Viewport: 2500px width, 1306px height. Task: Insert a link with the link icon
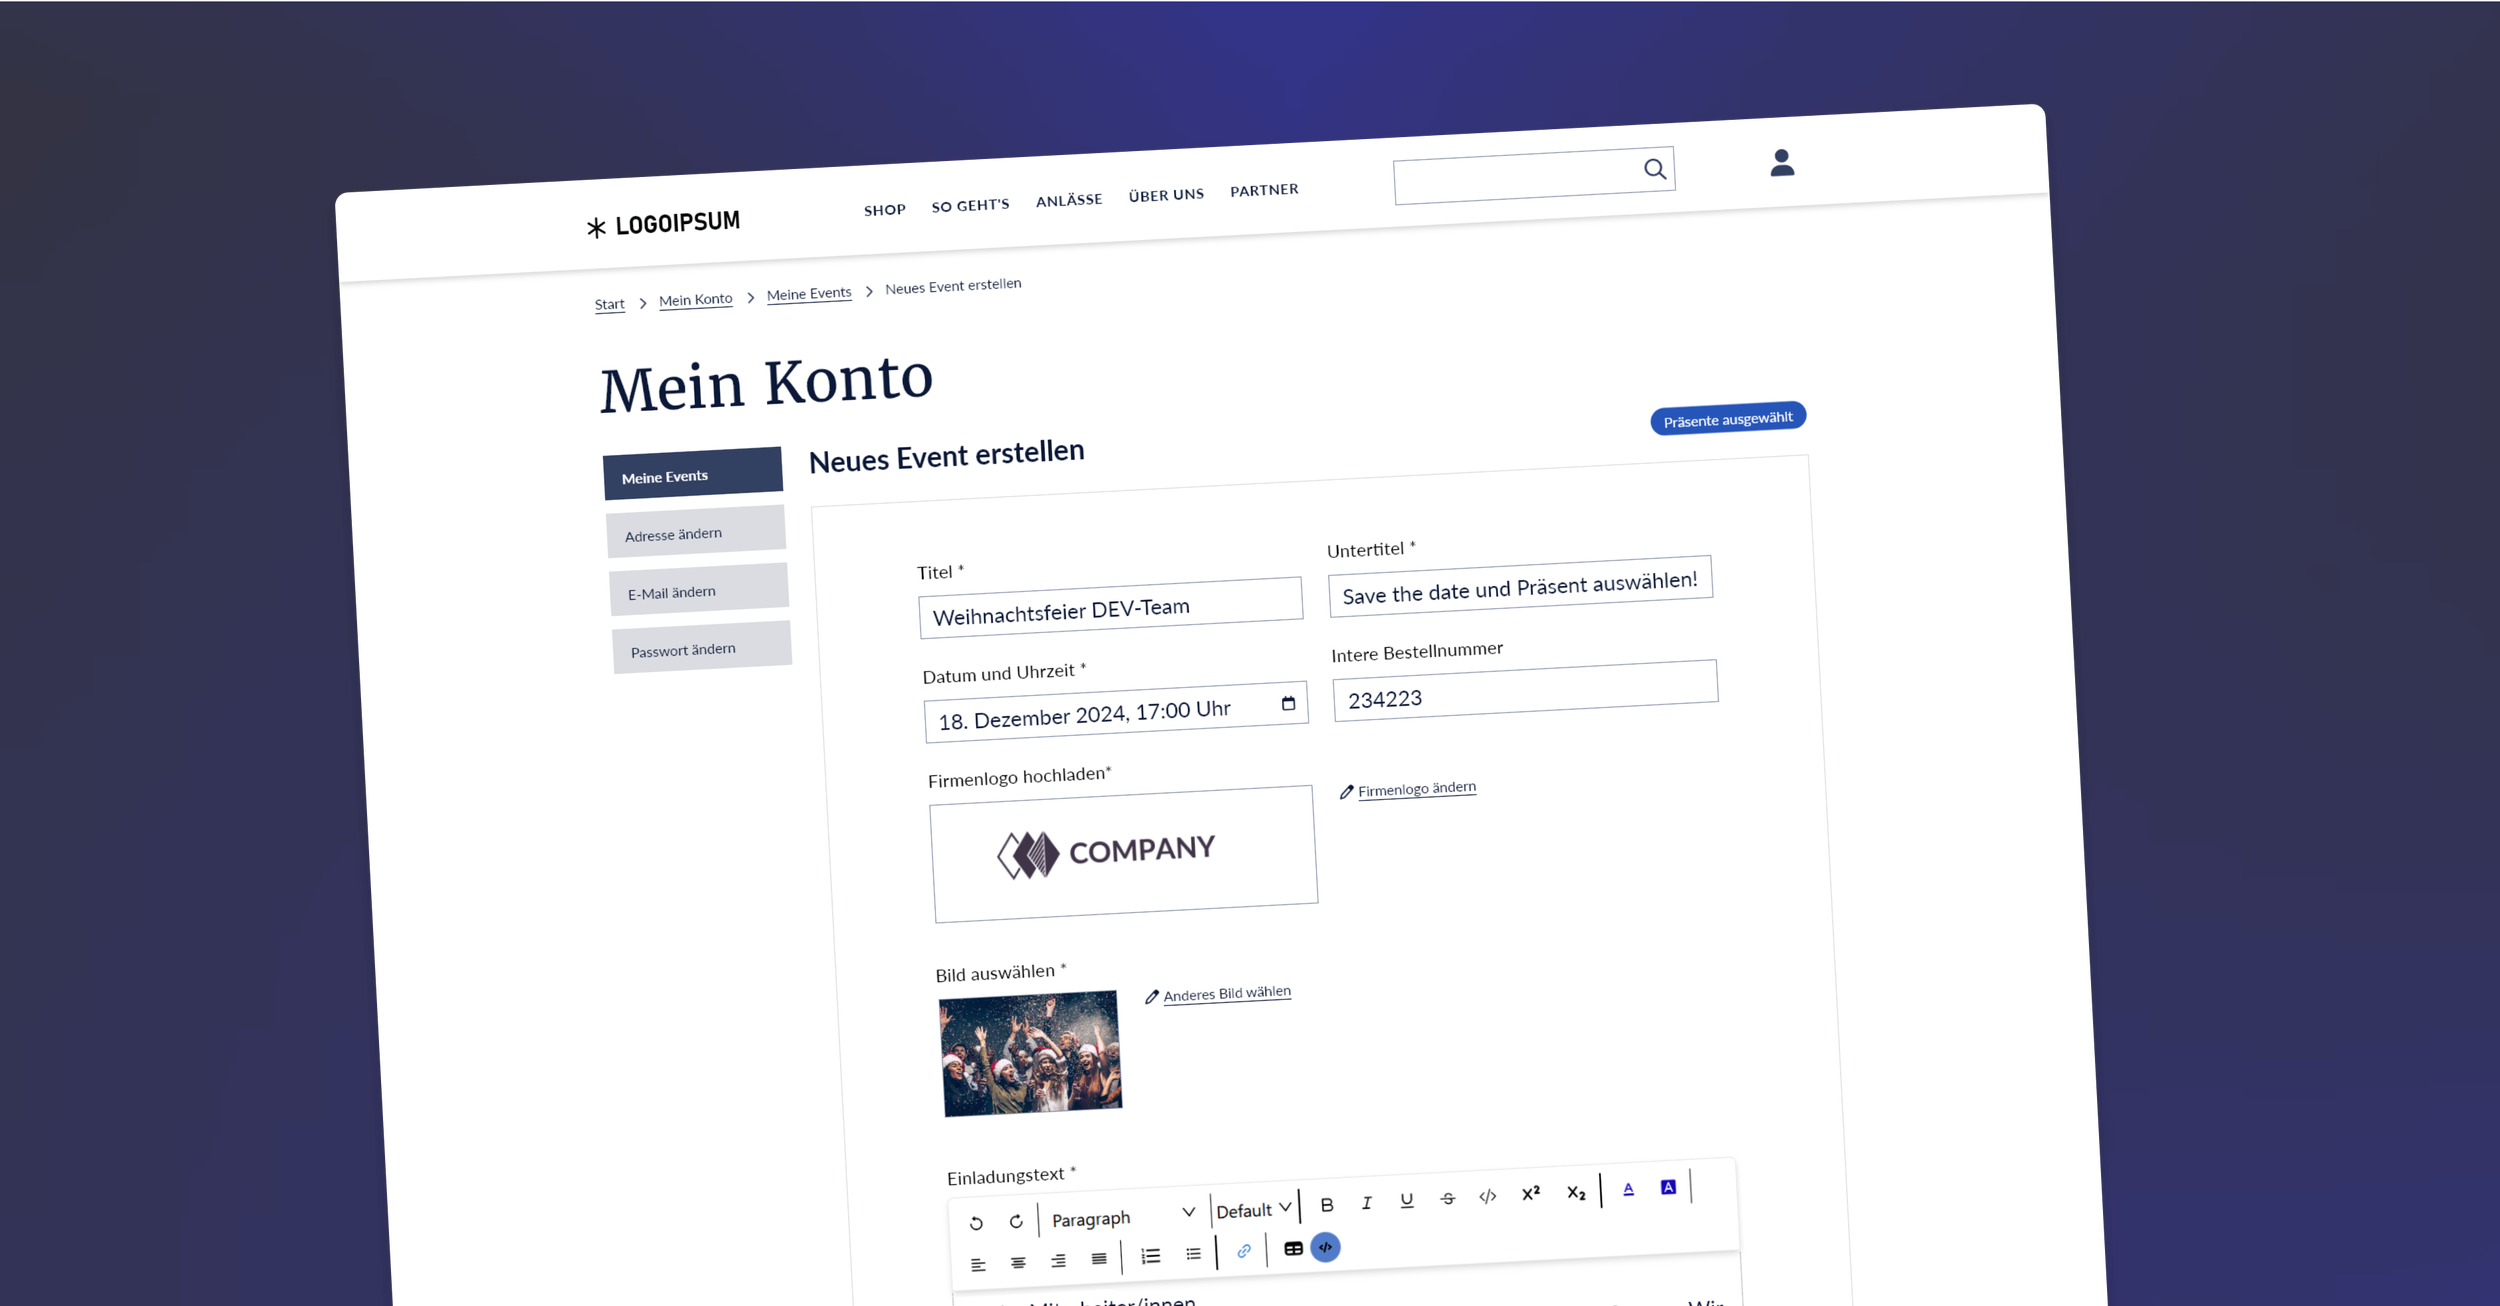pyautogui.click(x=1243, y=1251)
